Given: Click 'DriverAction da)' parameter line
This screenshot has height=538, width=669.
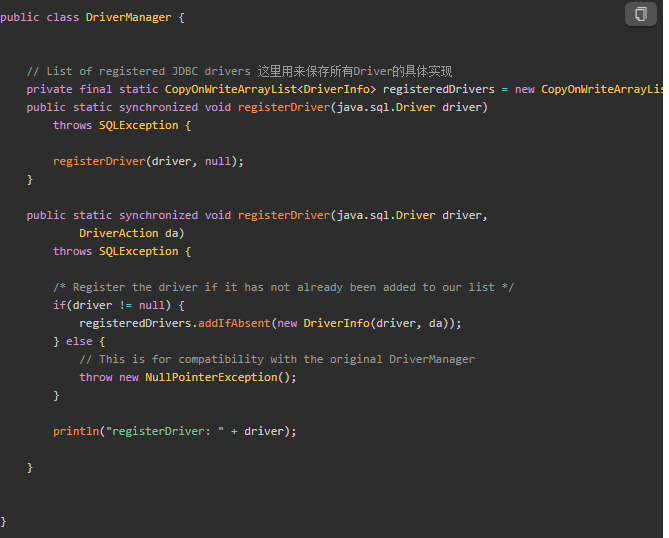Looking at the screenshot, I should click(132, 233).
